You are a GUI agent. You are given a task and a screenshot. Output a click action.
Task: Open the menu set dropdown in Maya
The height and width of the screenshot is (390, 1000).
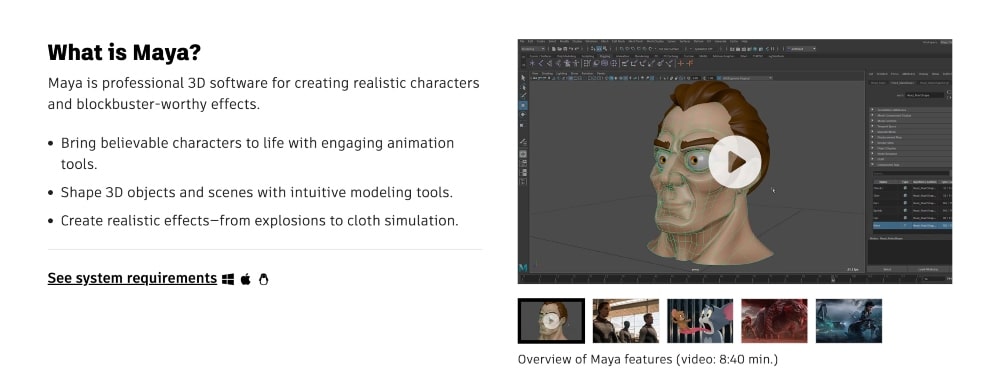[x=533, y=48]
